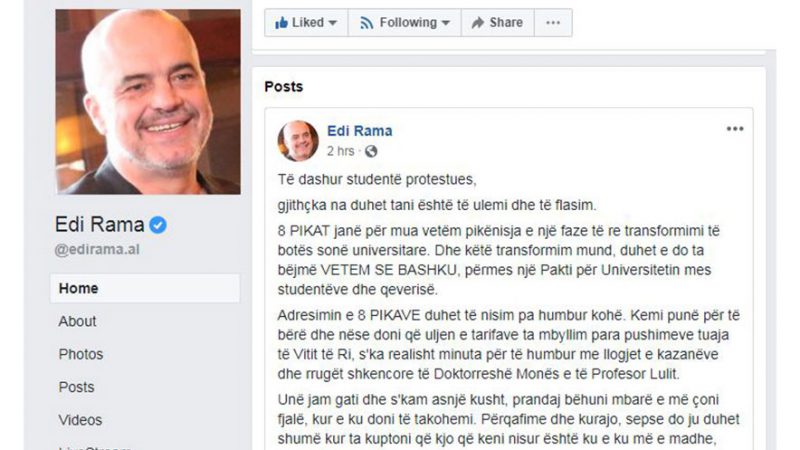The width and height of the screenshot is (800, 450).
Task: Click the Edi Rama author name link
Action: pyautogui.click(x=360, y=131)
